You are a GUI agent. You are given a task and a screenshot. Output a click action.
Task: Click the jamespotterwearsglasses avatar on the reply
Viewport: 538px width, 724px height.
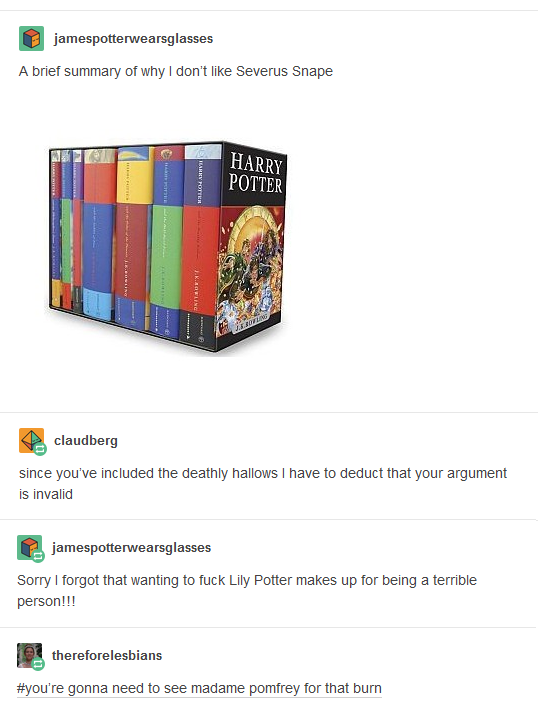pyautogui.click(x=30, y=547)
